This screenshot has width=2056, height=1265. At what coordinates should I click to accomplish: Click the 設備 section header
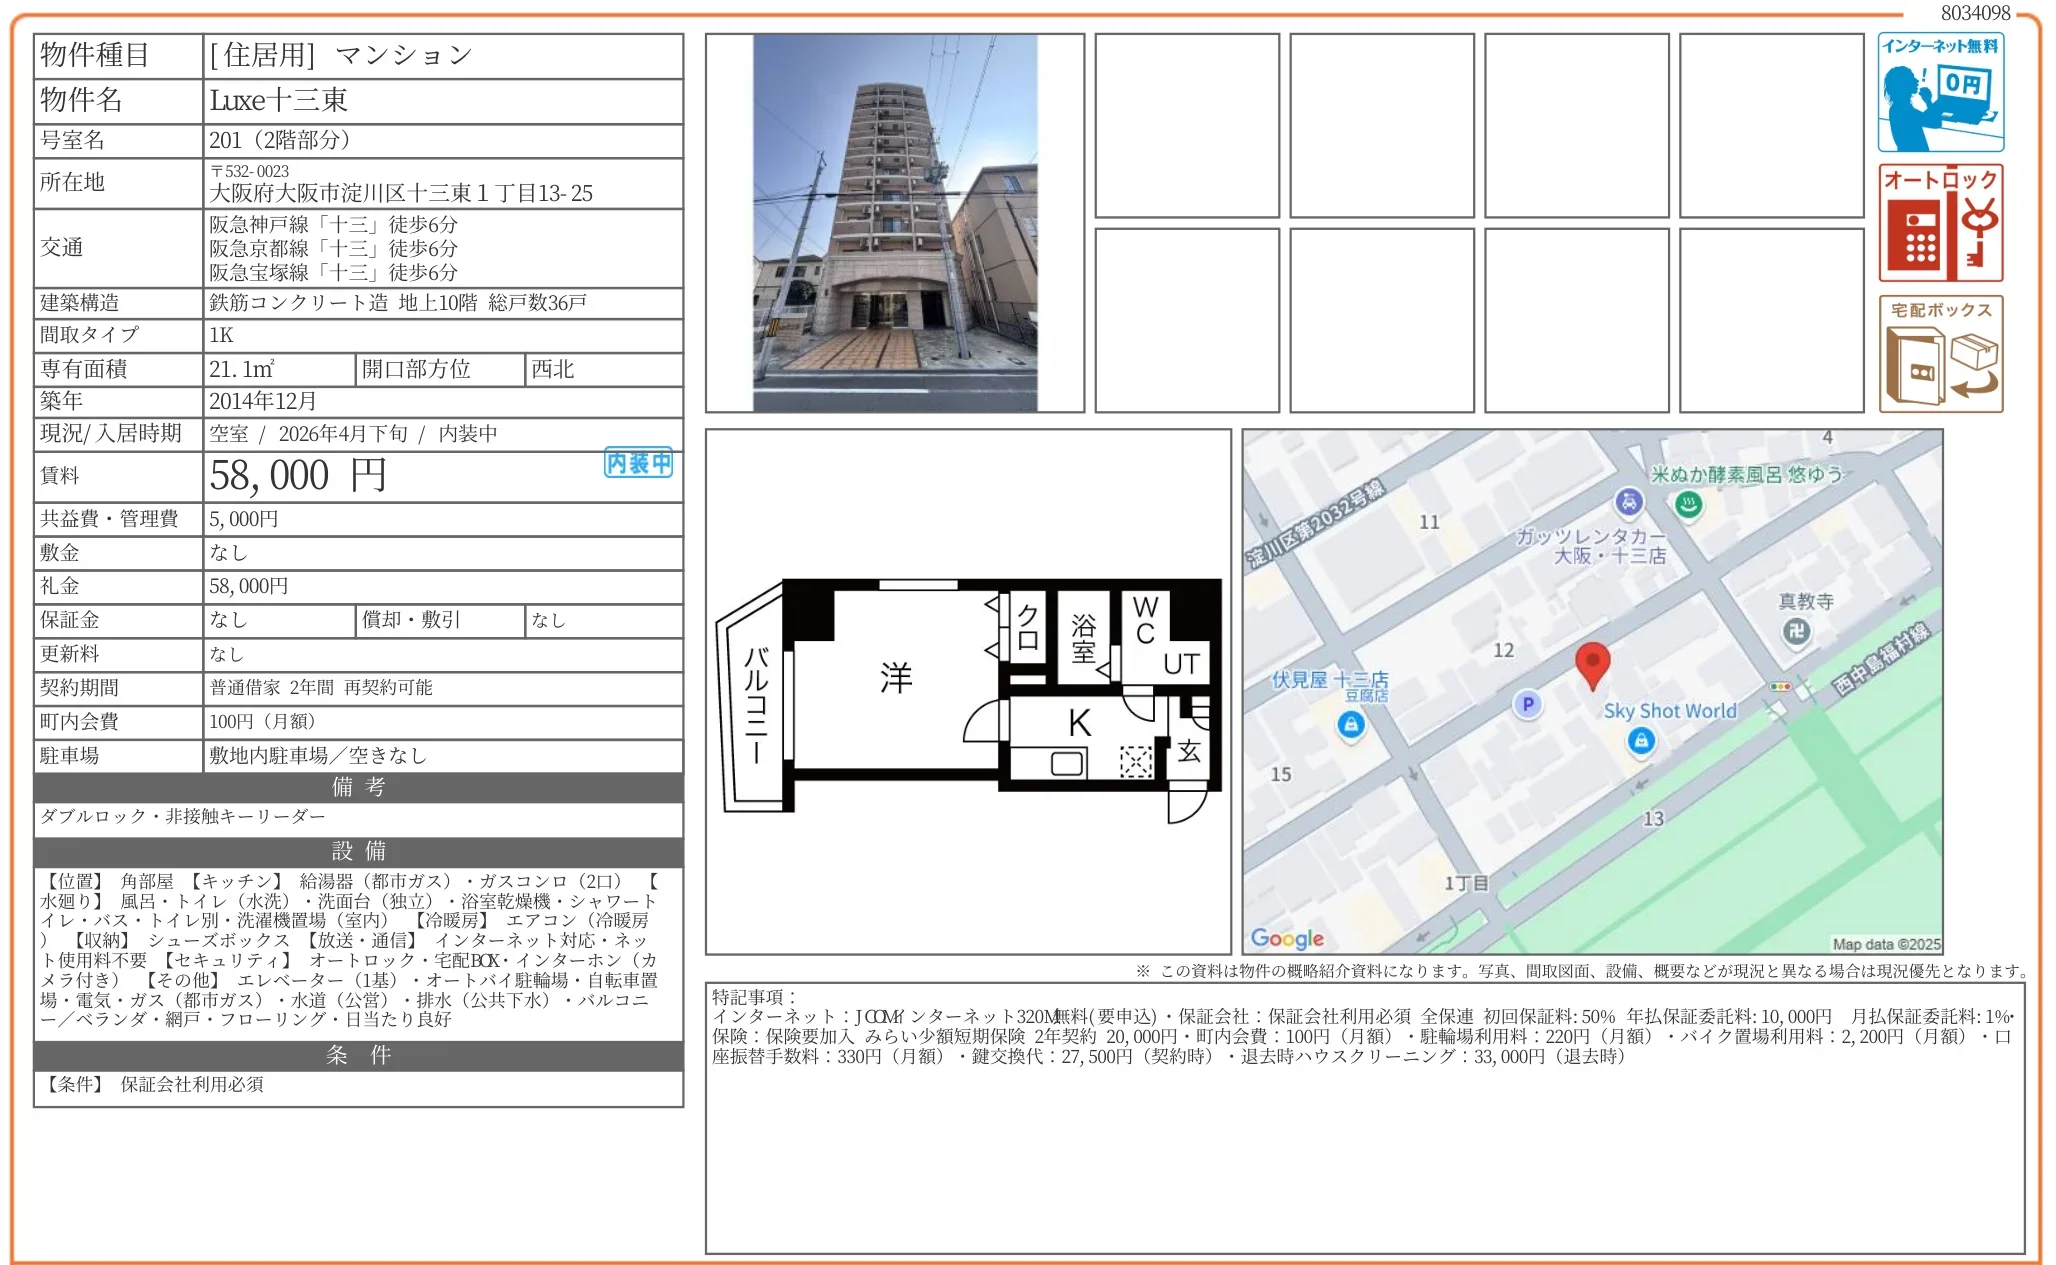358,851
